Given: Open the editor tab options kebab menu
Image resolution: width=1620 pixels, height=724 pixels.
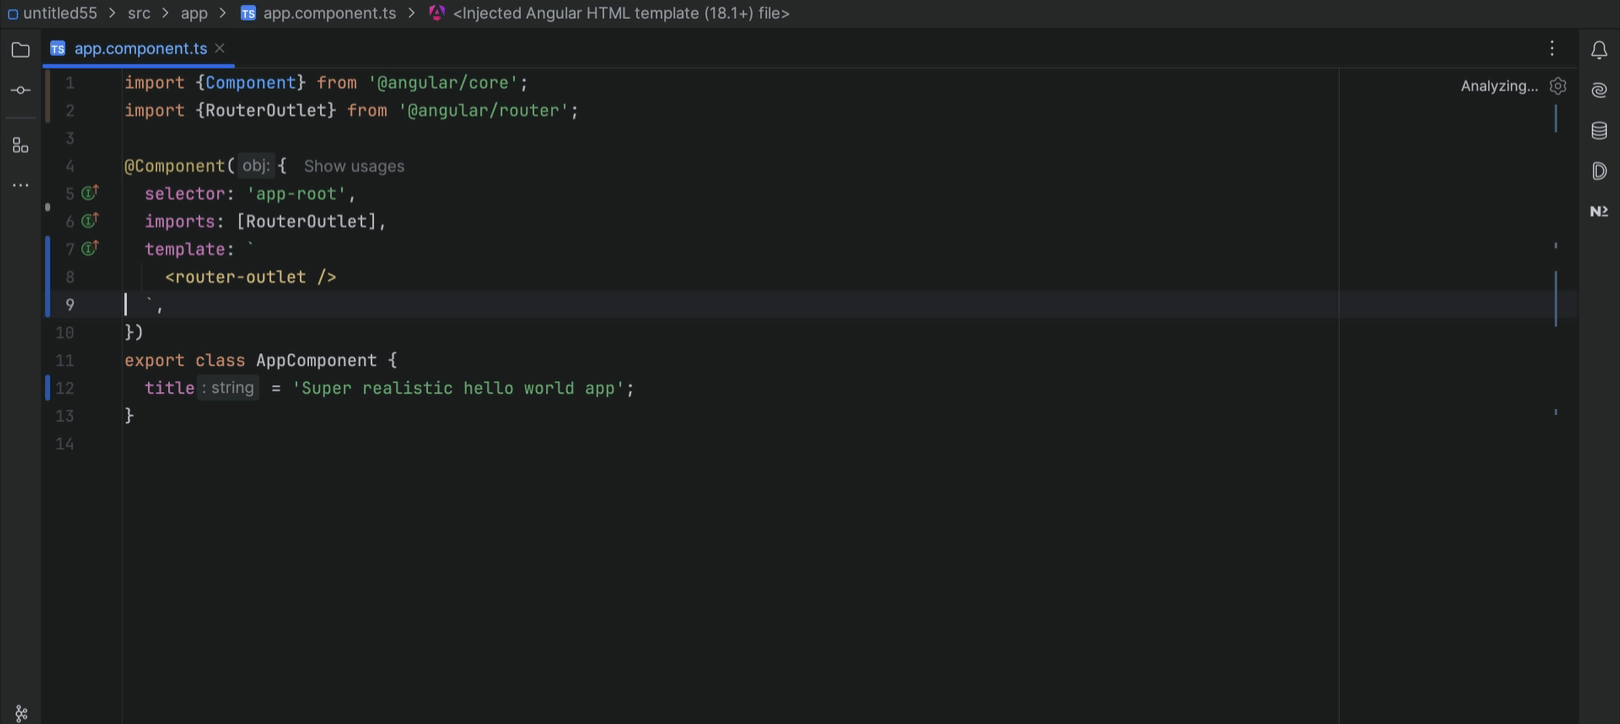Looking at the screenshot, I should click(x=1552, y=48).
